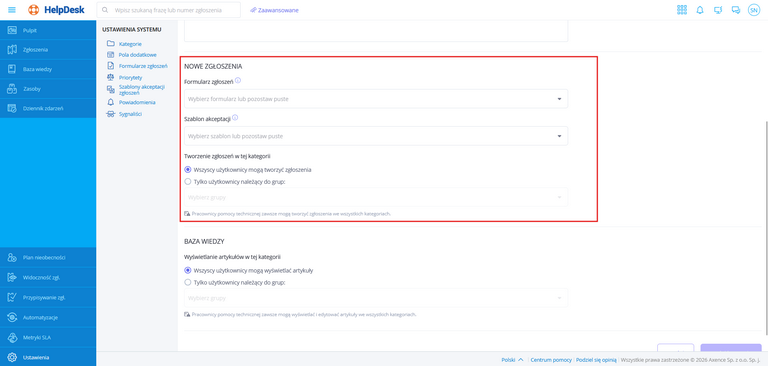Click the Zasoby sidebar icon

(x=12, y=89)
